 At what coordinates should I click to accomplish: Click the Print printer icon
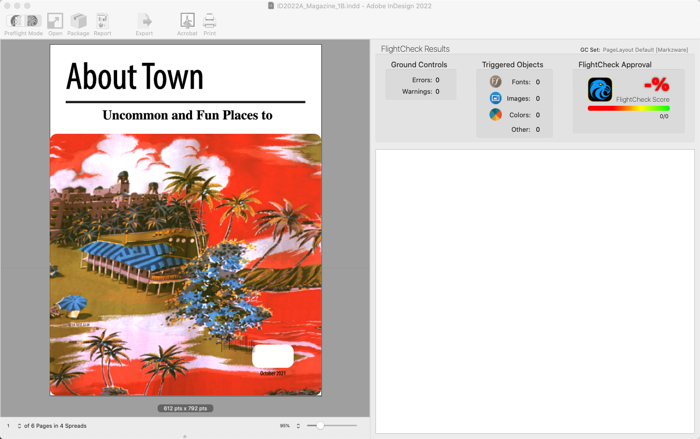pyautogui.click(x=209, y=21)
